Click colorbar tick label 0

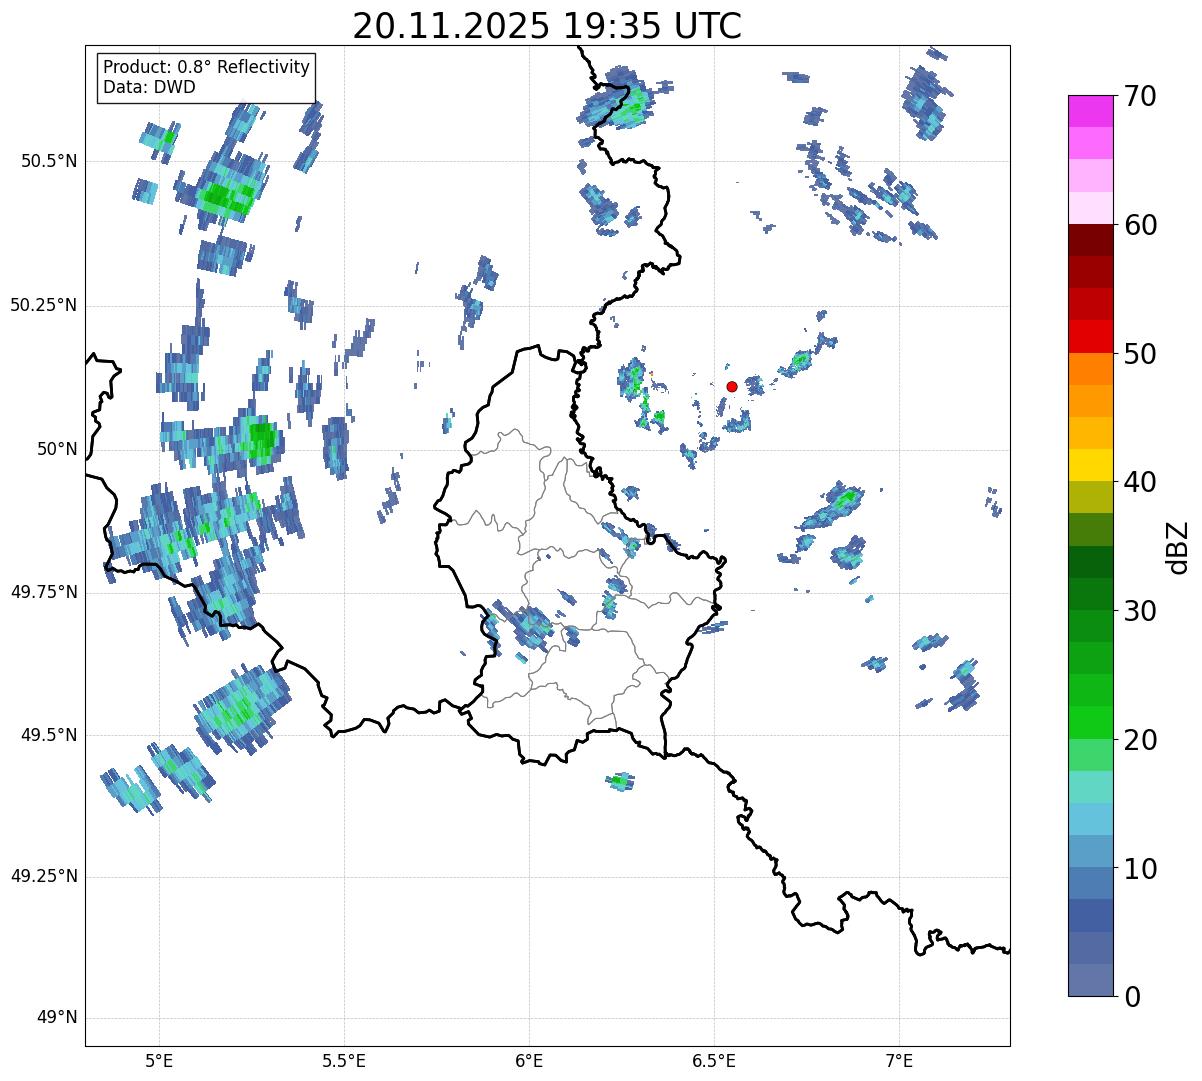tap(1131, 997)
